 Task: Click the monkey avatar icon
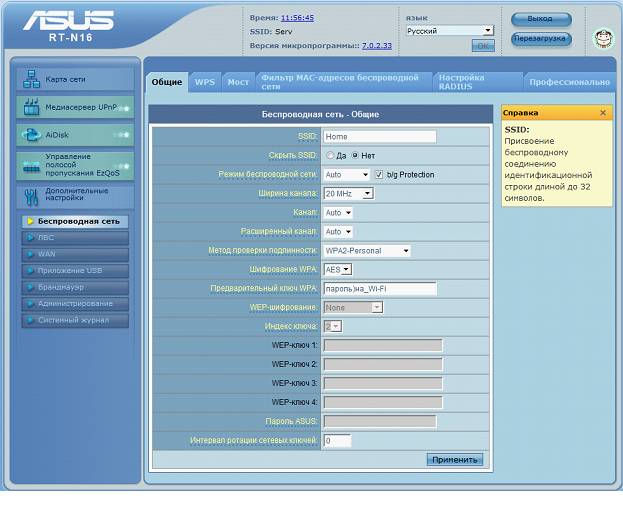(x=603, y=39)
